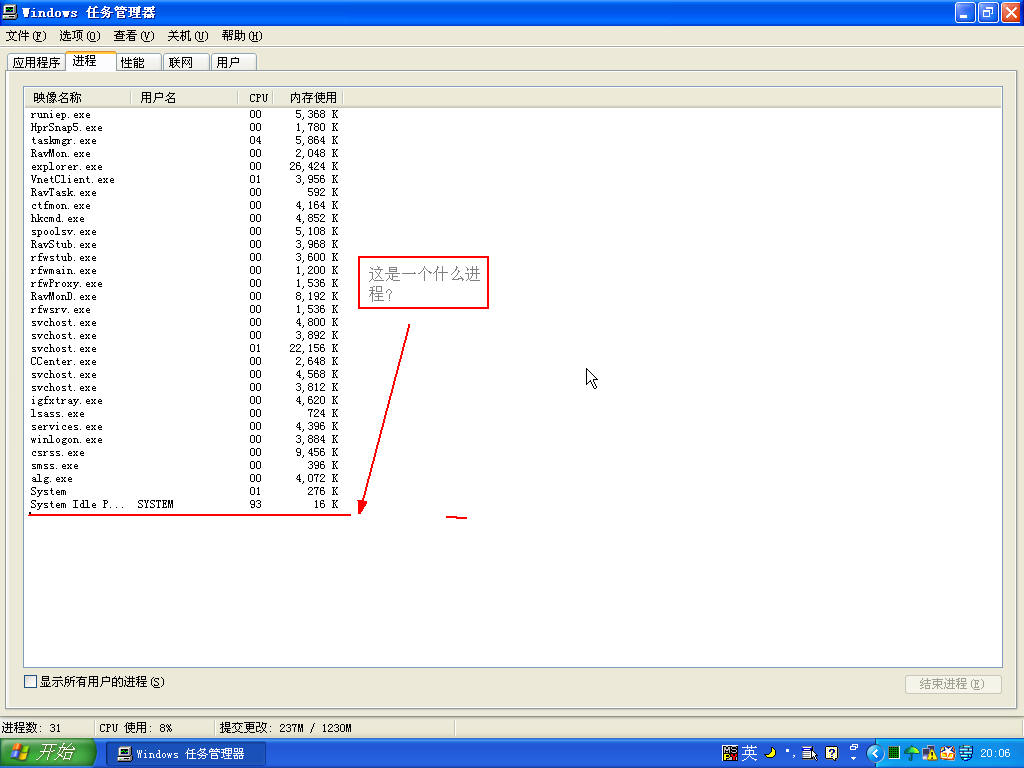Click the language bar restore icon

click(854, 747)
